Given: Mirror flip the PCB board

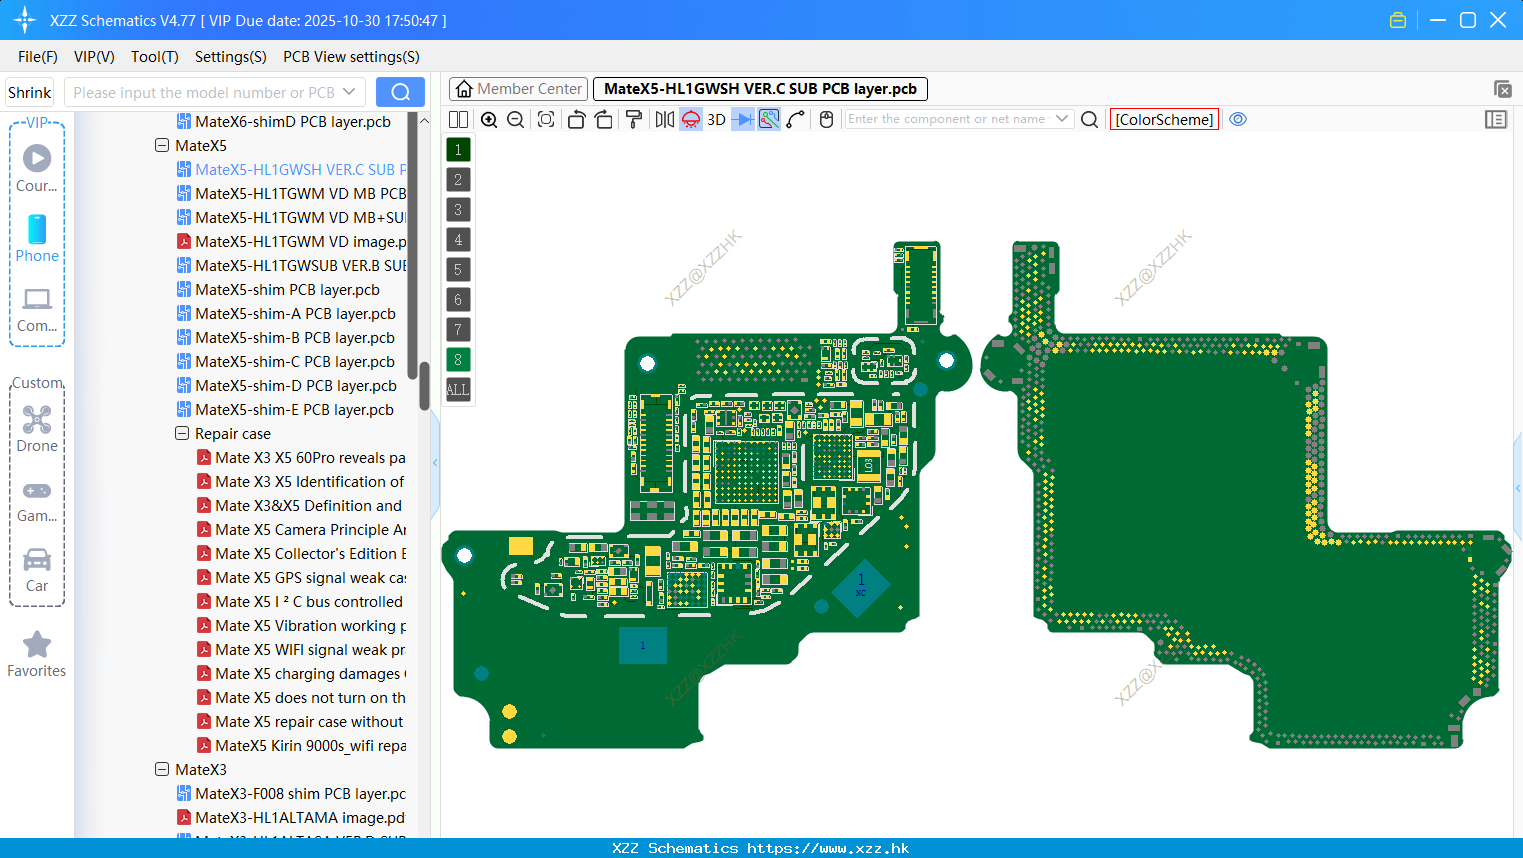Looking at the screenshot, I should tap(665, 119).
